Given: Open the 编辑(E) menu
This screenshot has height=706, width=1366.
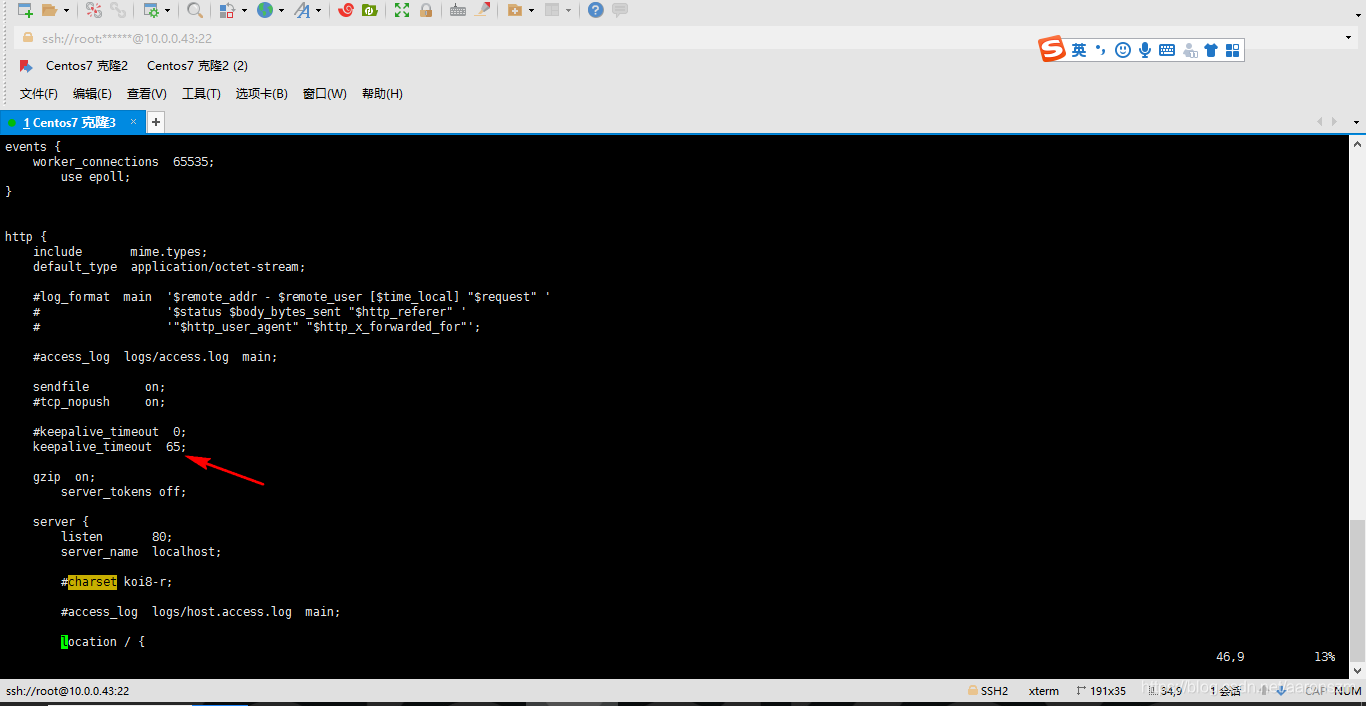Looking at the screenshot, I should click(92, 94).
